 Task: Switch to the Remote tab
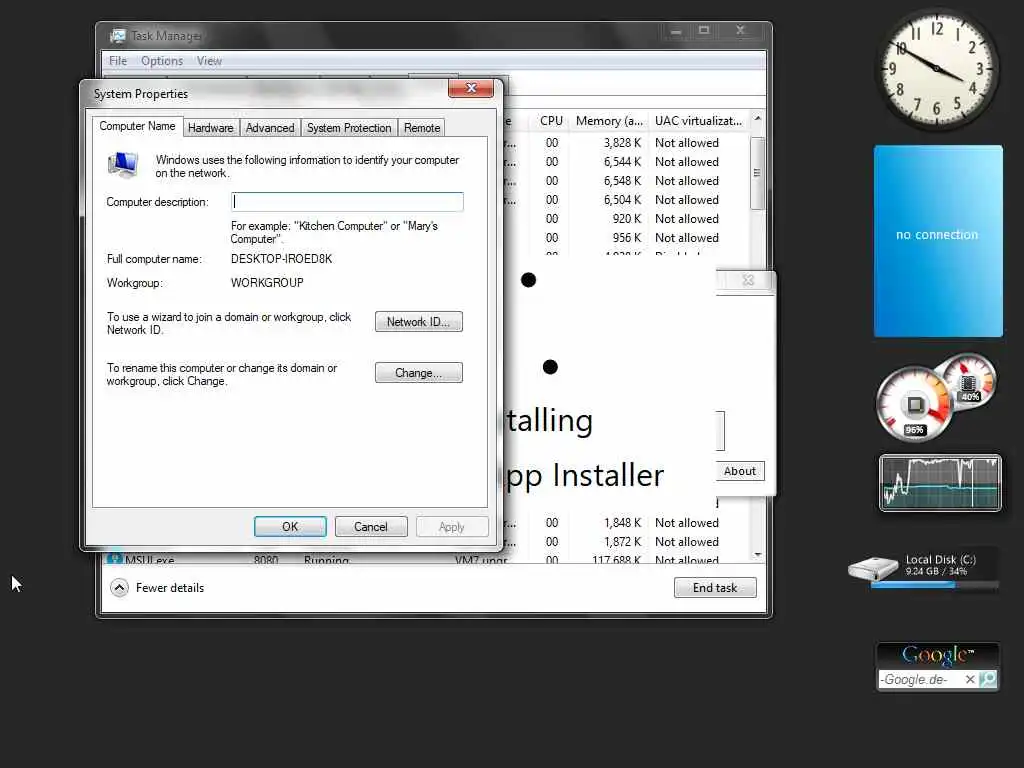coord(422,128)
